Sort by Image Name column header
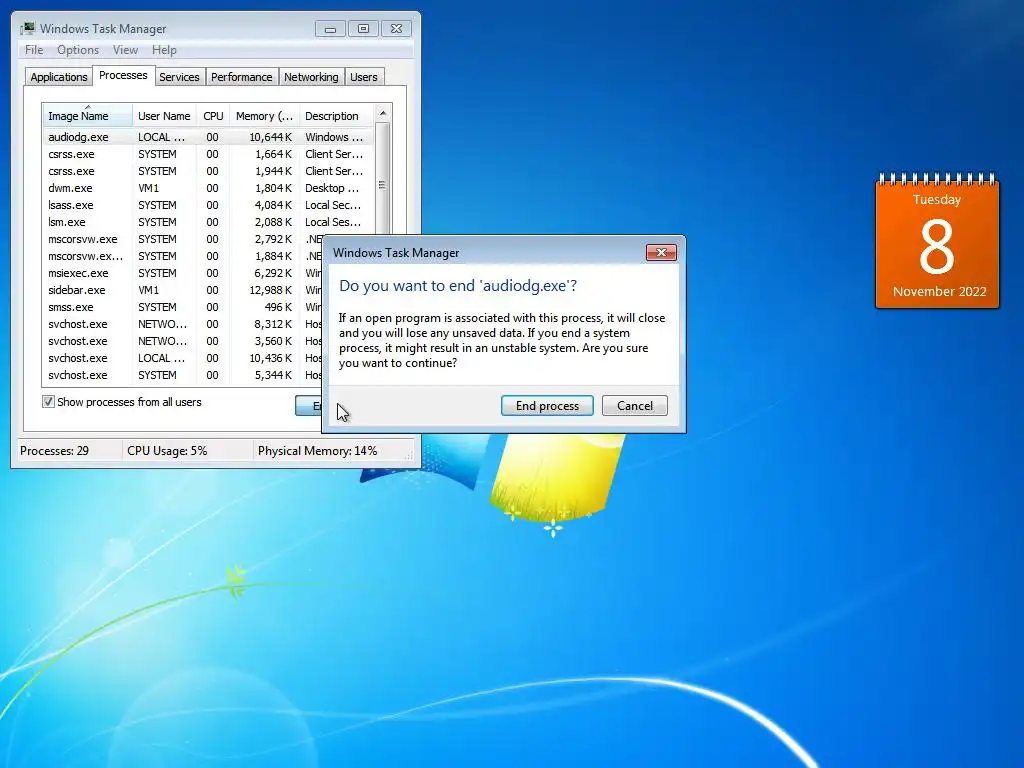This screenshot has height=768, width=1024. click(x=88, y=116)
